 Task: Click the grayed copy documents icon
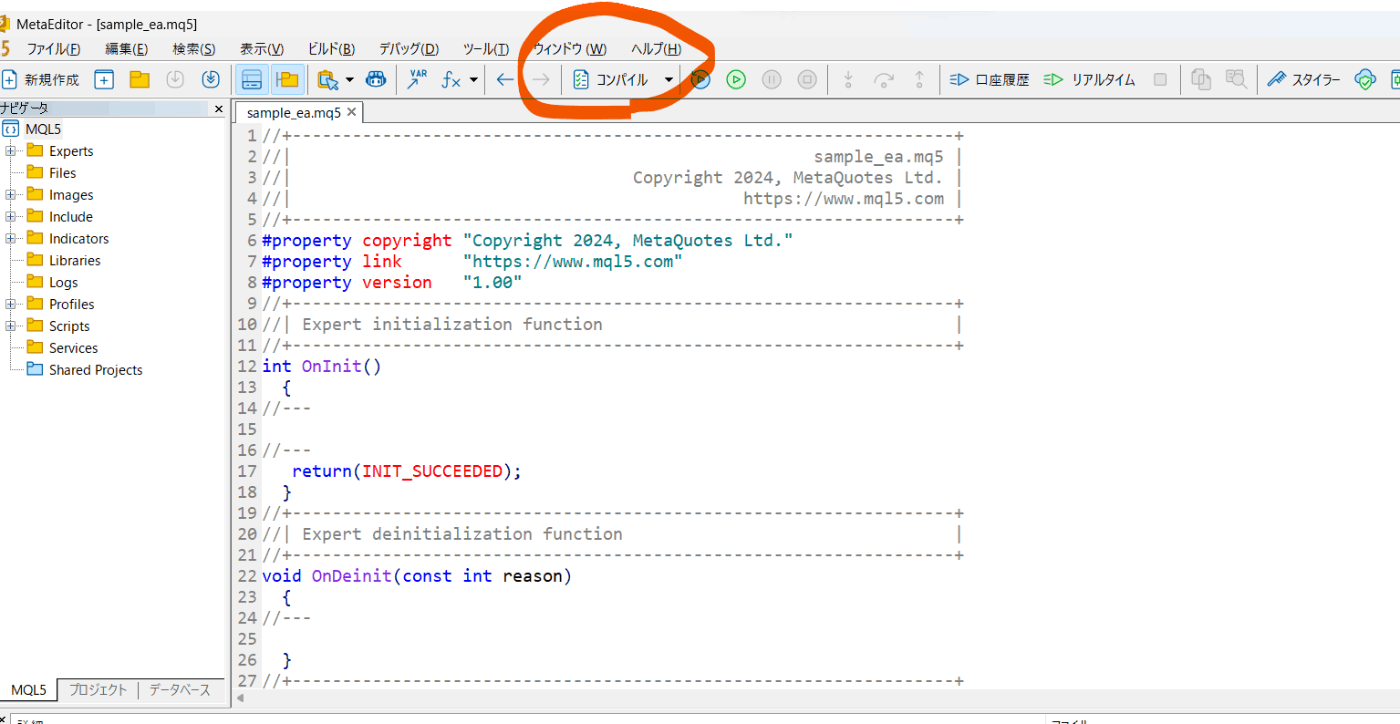(x=1201, y=80)
